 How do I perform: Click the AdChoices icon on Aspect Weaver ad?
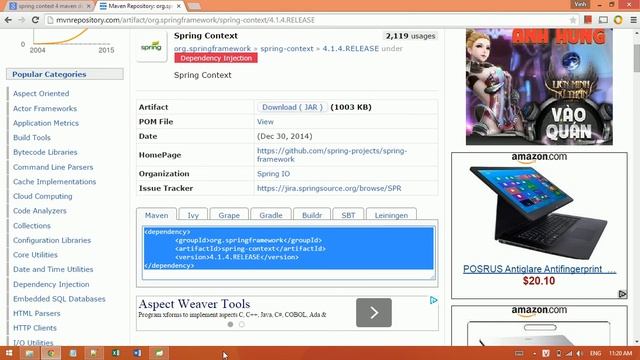coord(433,300)
